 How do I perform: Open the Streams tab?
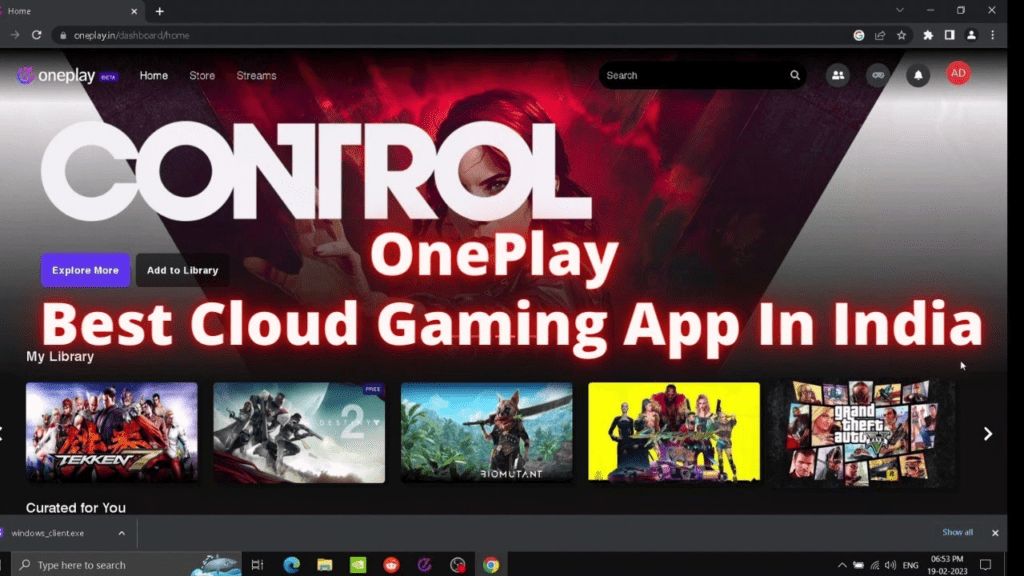coord(256,76)
